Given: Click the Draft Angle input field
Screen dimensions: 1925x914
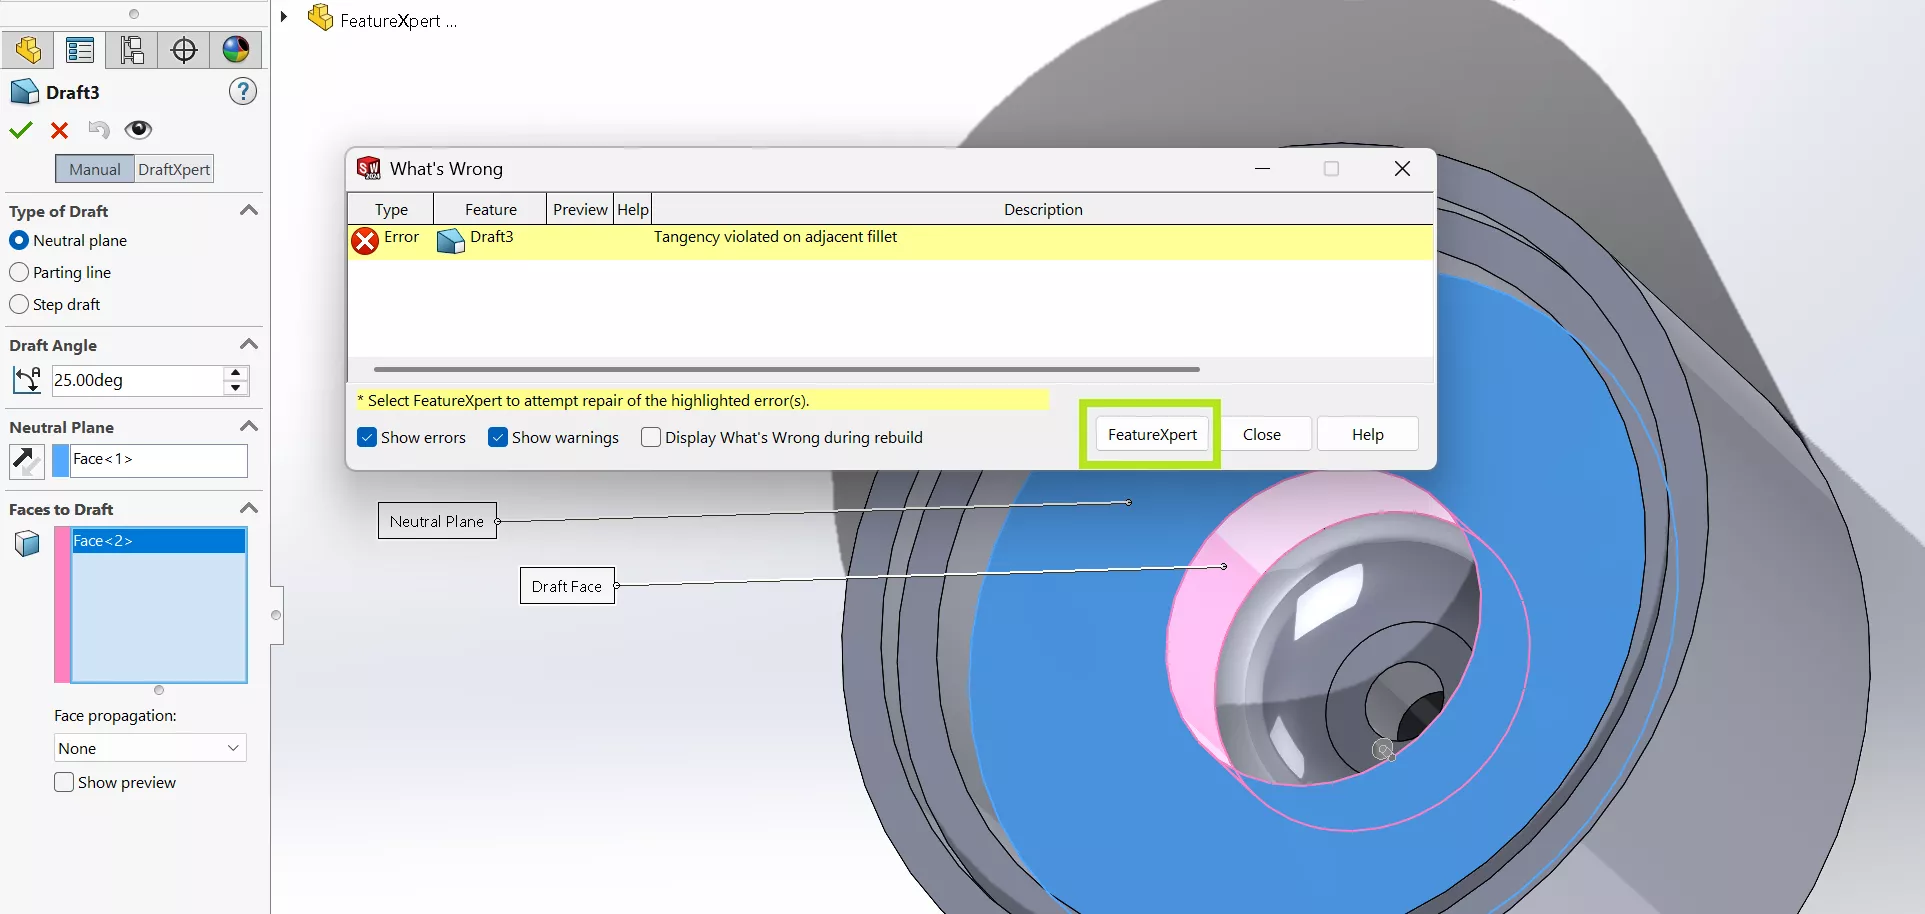Looking at the screenshot, I should (x=136, y=380).
